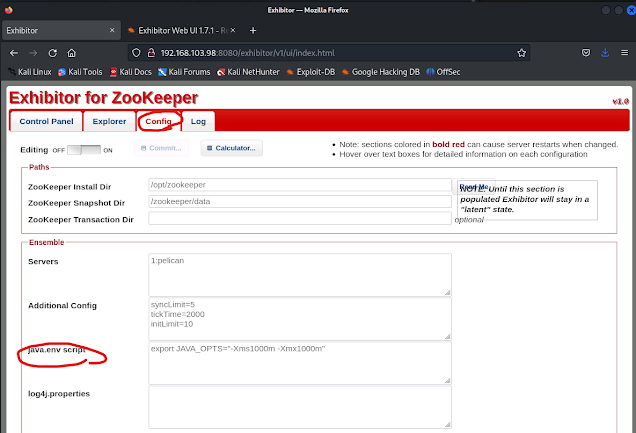Click the "Exhibitor for ZooKeeper" heading
This screenshot has width=636, height=433.
pos(103,98)
